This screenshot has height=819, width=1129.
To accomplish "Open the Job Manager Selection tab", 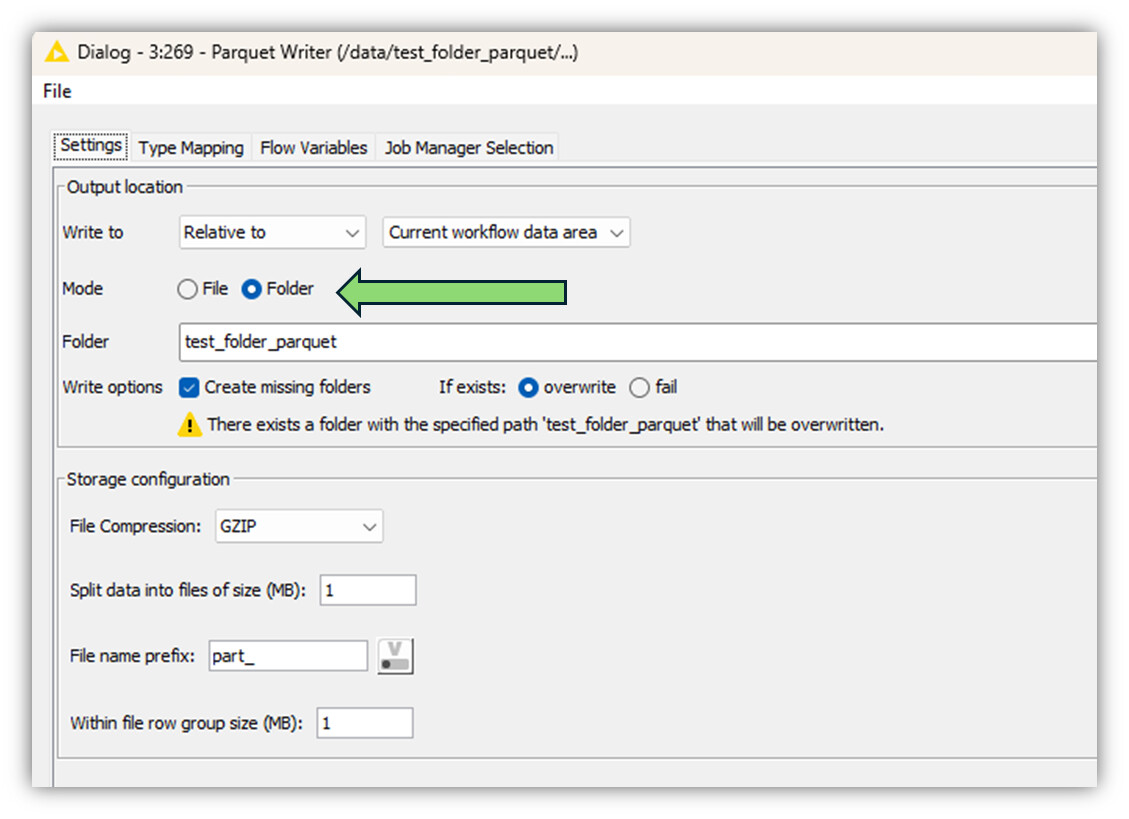I will point(469,148).
